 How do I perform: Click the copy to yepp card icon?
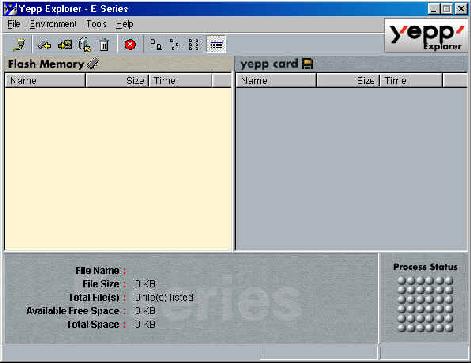pos(65,45)
